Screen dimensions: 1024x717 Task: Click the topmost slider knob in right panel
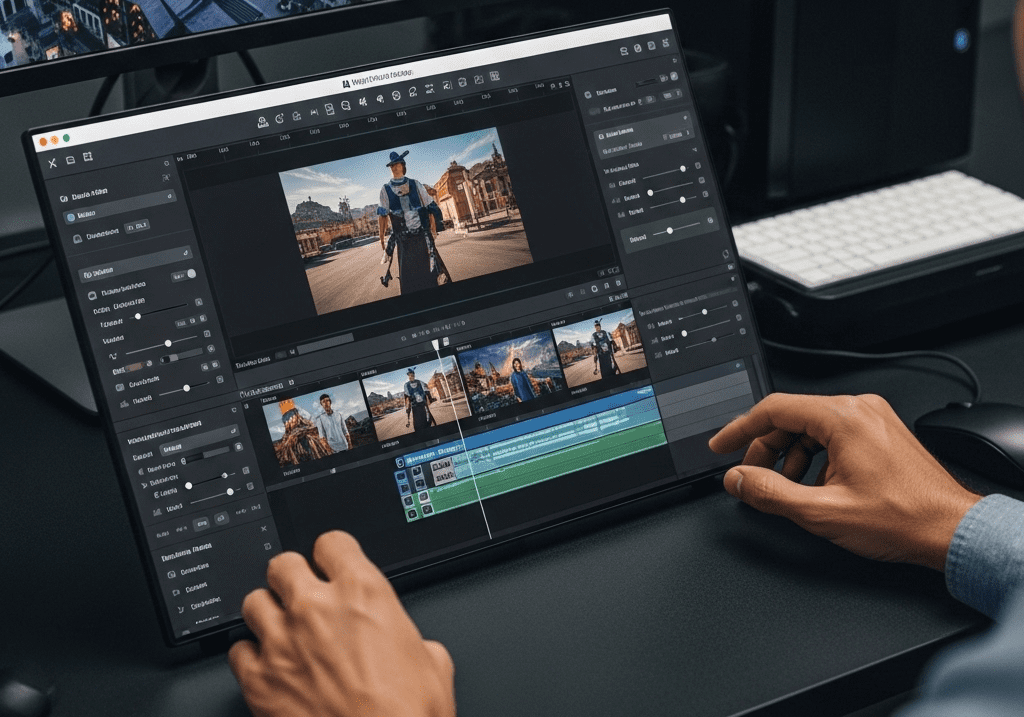(682, 168)
